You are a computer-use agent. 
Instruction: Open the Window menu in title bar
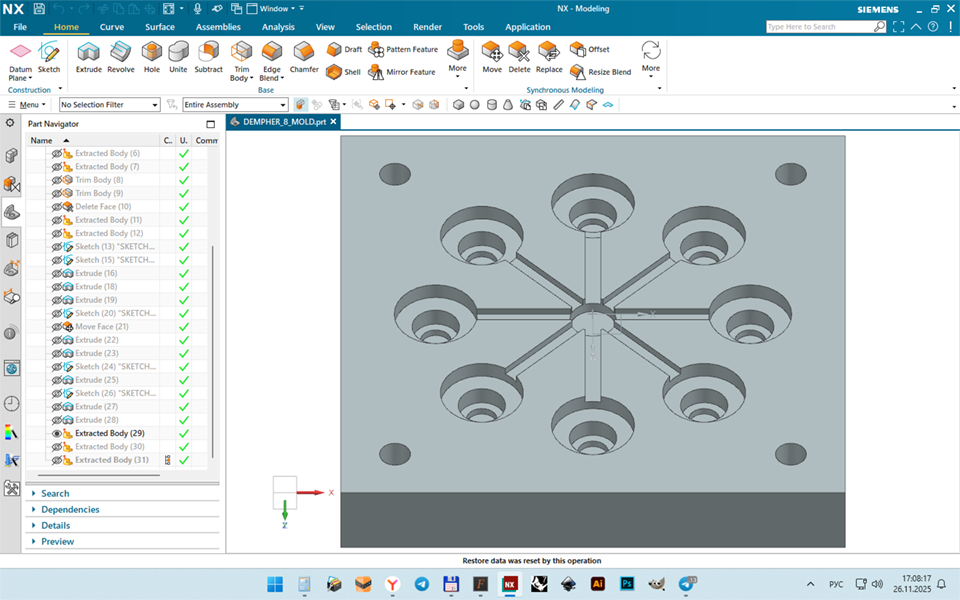(x=272, y=9)
